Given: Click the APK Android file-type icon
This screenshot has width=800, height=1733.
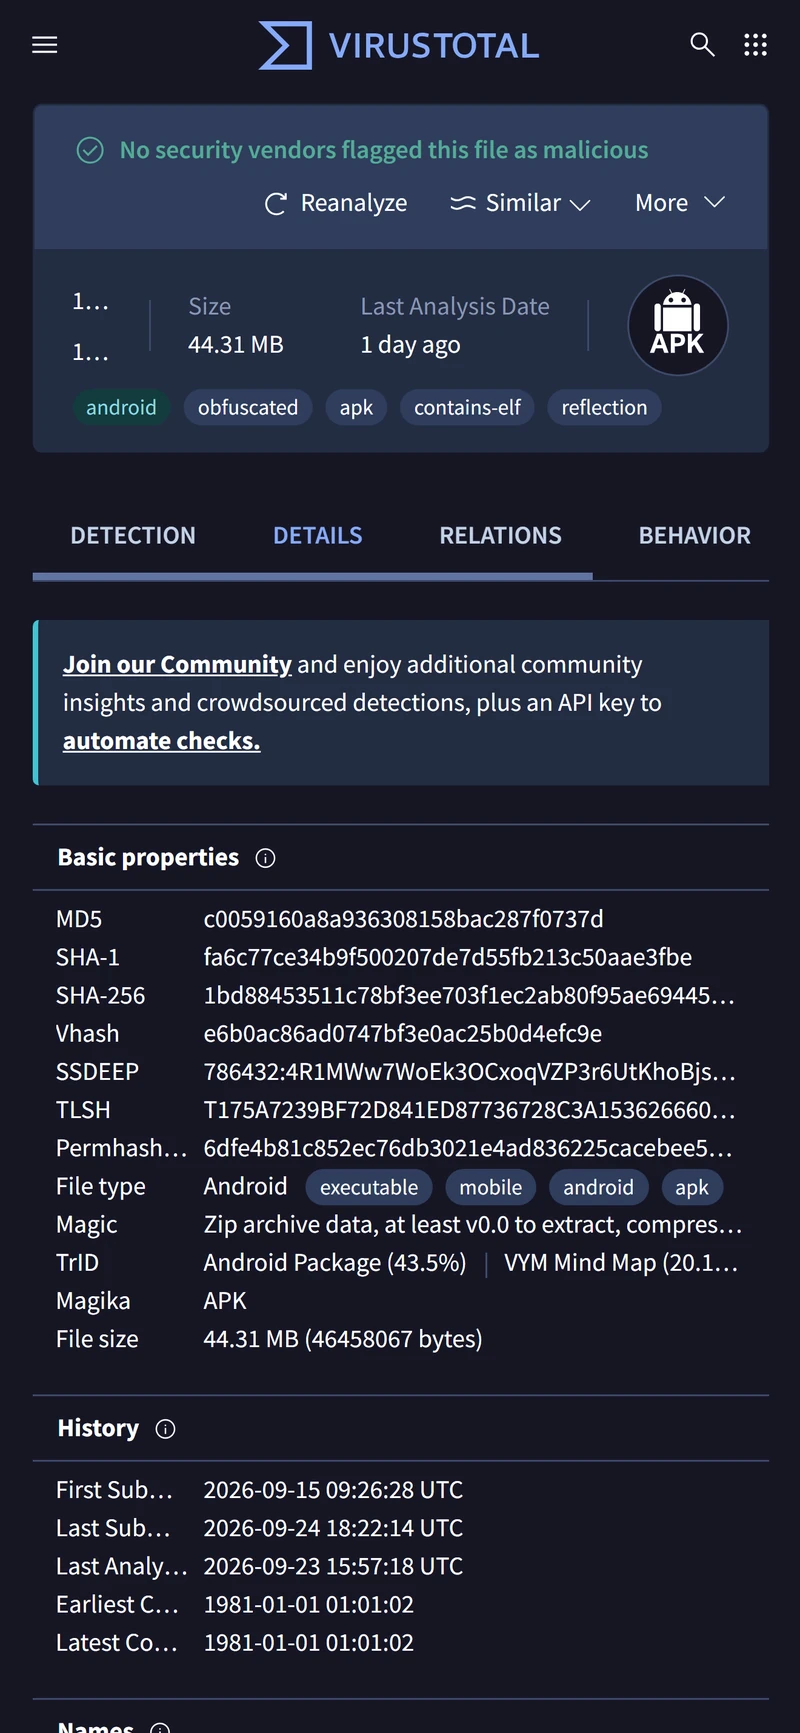Looking at the screenshot, I should tap(678, 326).
